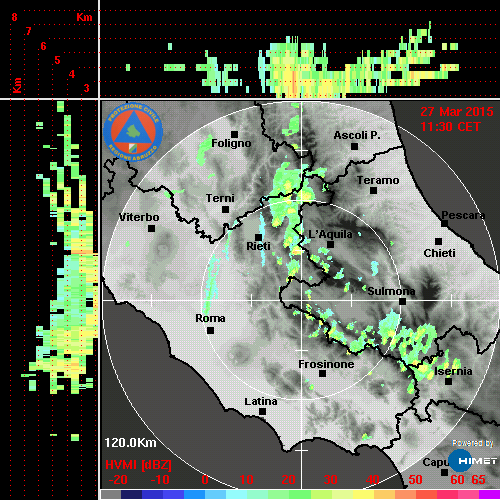Click the 4 km height axis label

click(x=72, y=74)
